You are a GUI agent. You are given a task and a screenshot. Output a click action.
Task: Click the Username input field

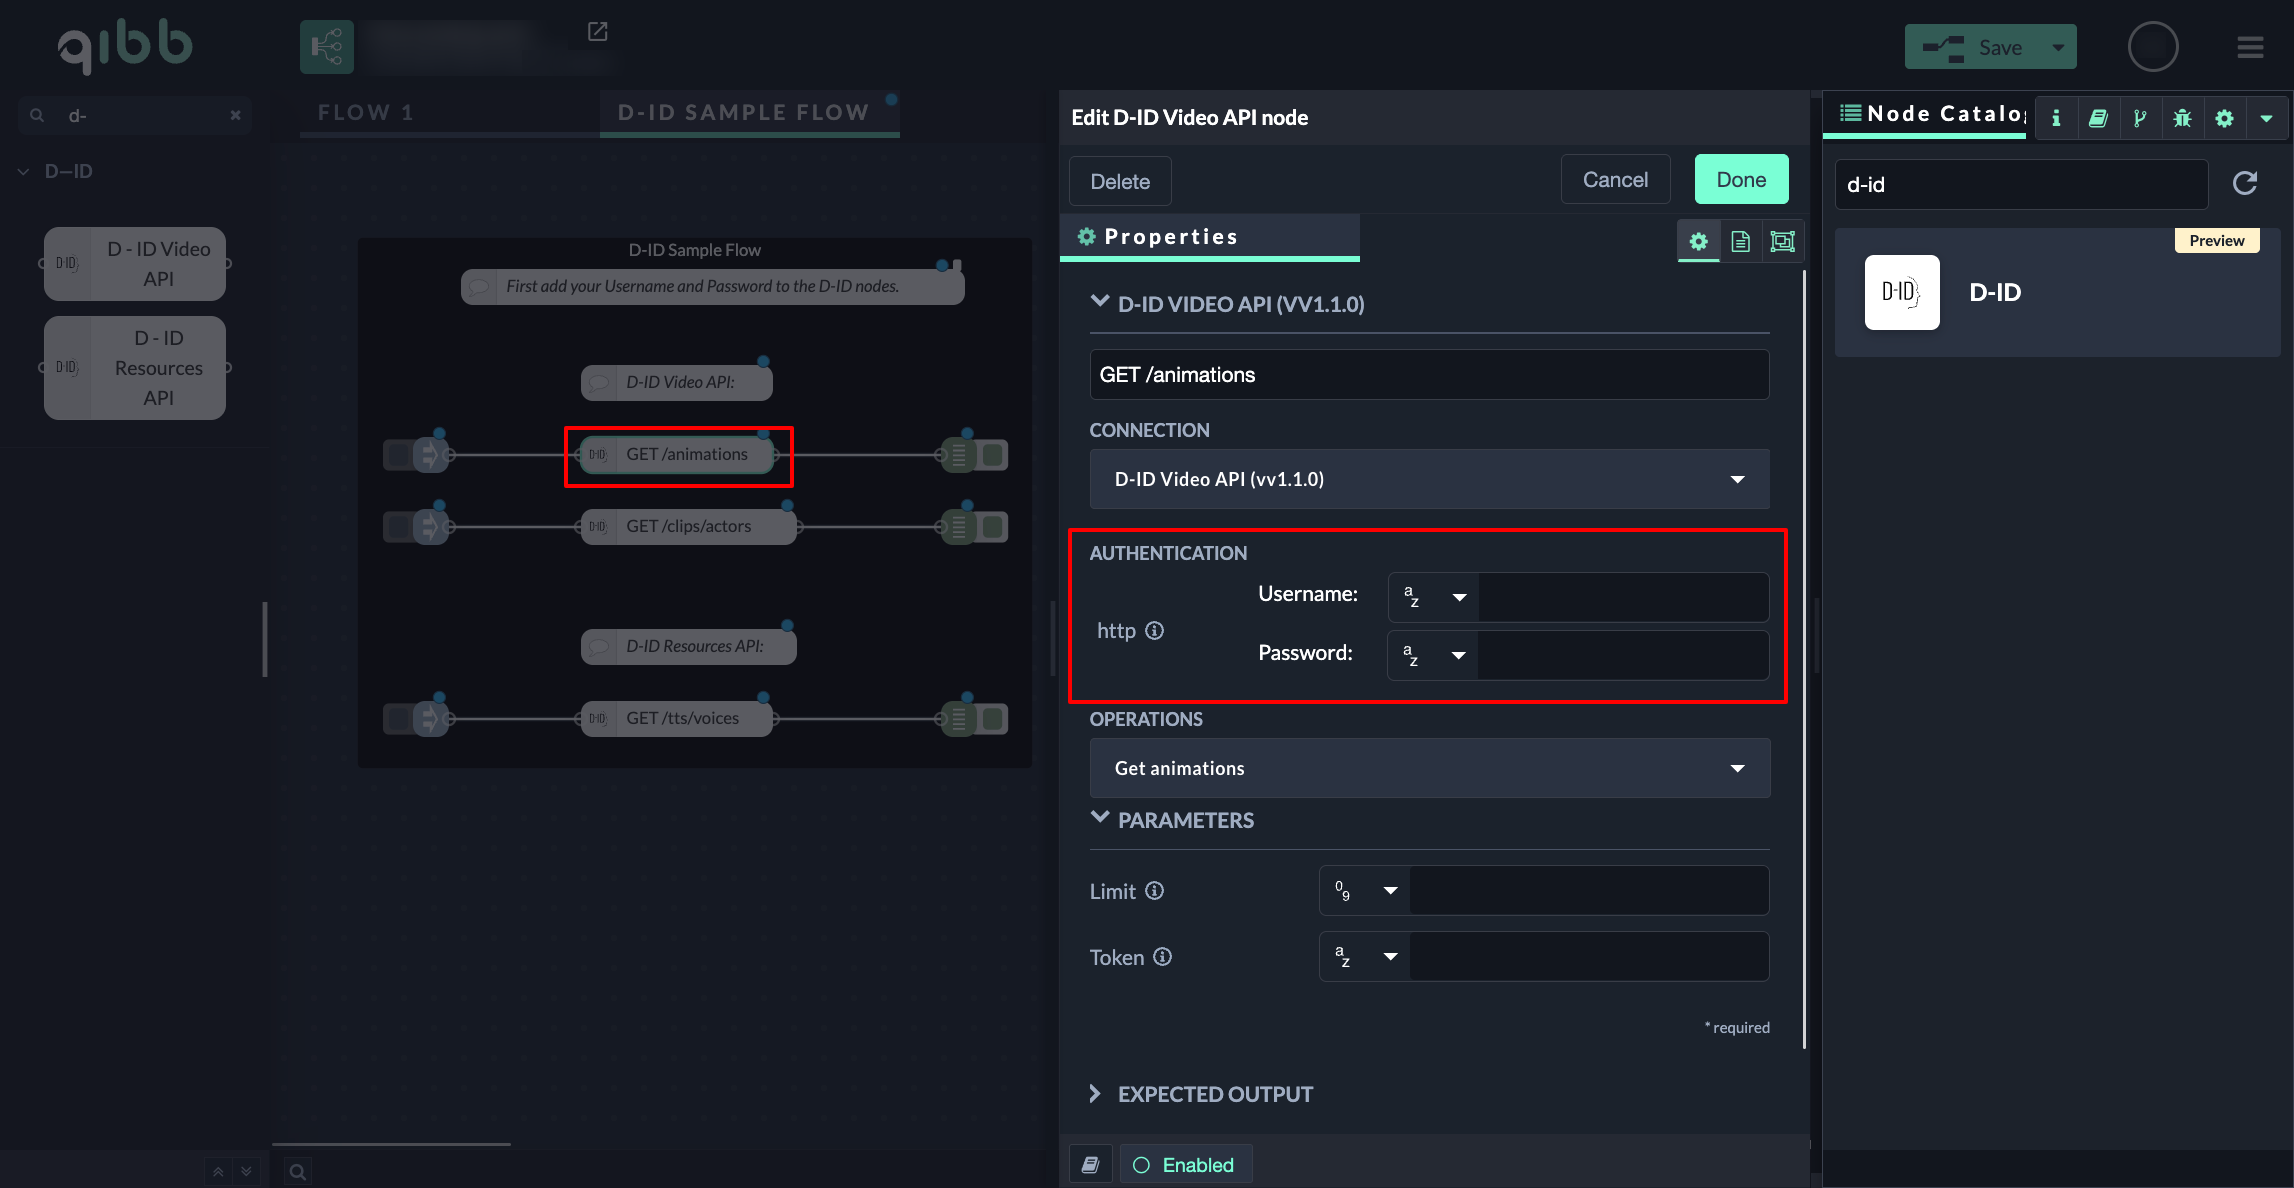click(x=1622, y=597)
